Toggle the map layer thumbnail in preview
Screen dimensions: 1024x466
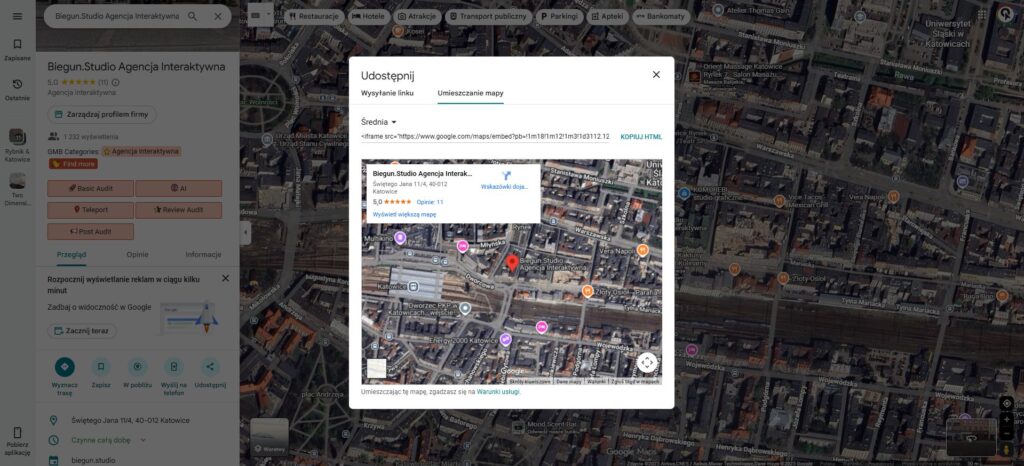tap(376, 368)
